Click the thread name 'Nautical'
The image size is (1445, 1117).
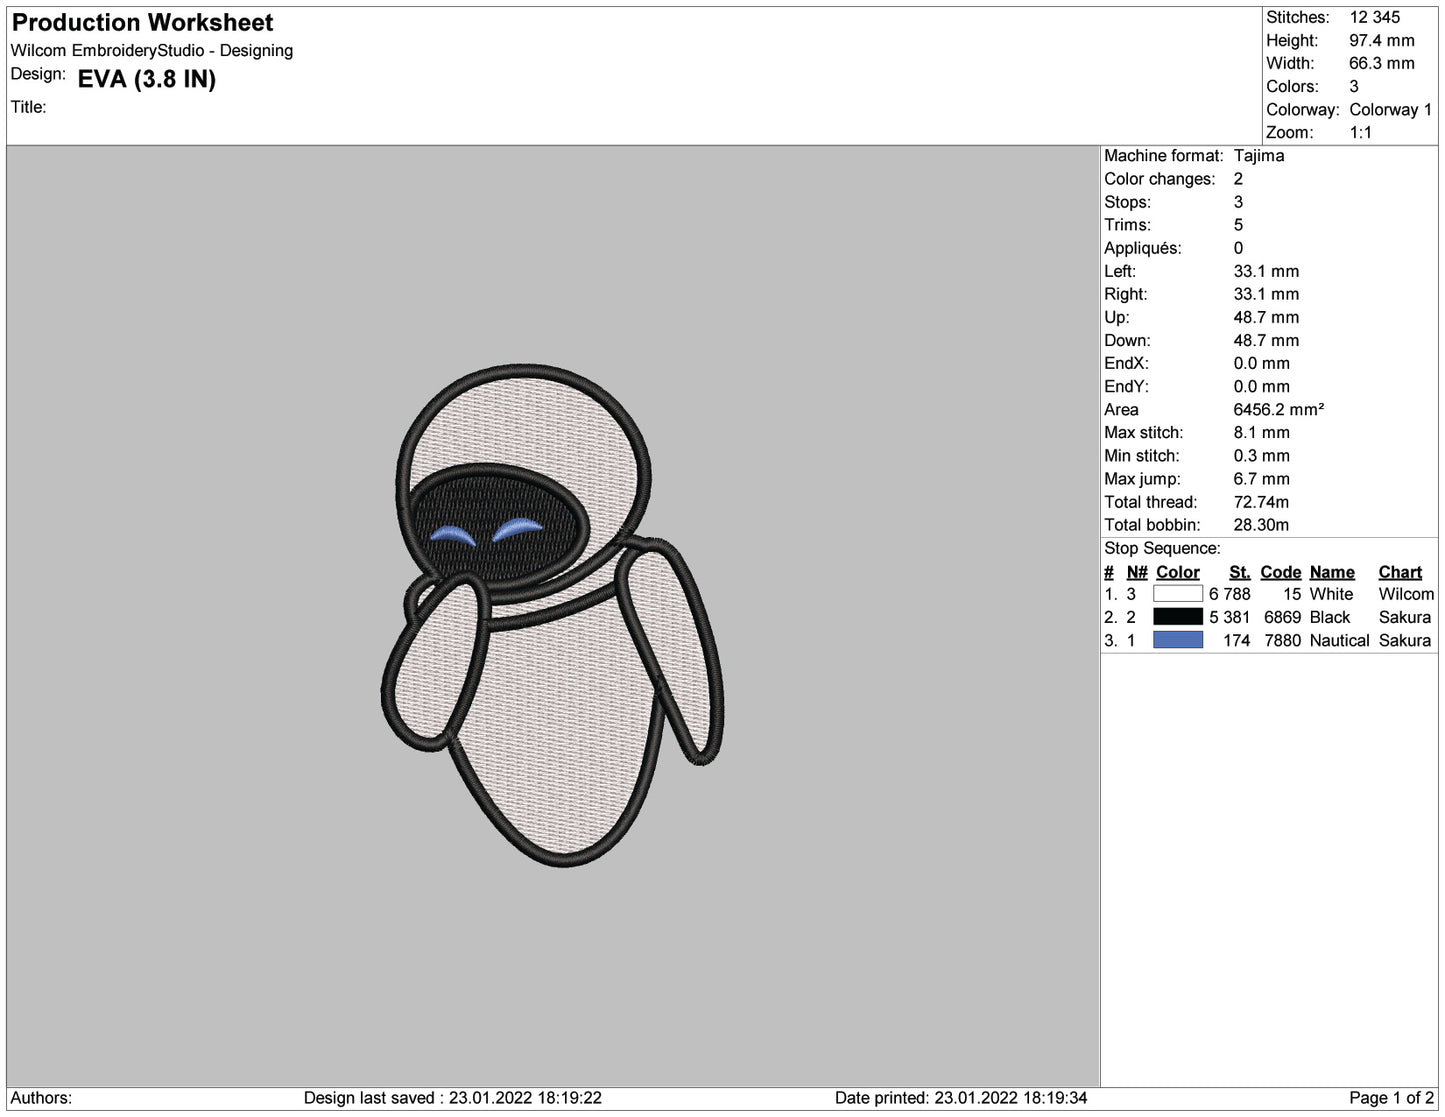point(1339,640)
